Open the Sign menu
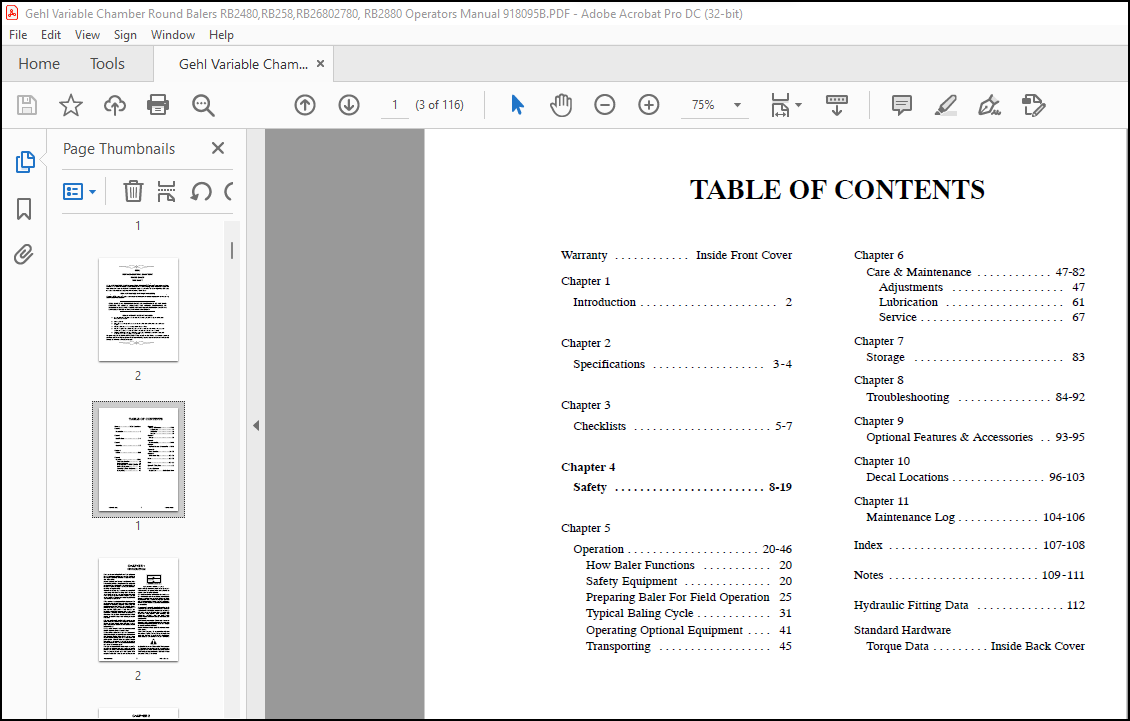1130x721 pixels. pyautogui.click(x=125, y=35)
